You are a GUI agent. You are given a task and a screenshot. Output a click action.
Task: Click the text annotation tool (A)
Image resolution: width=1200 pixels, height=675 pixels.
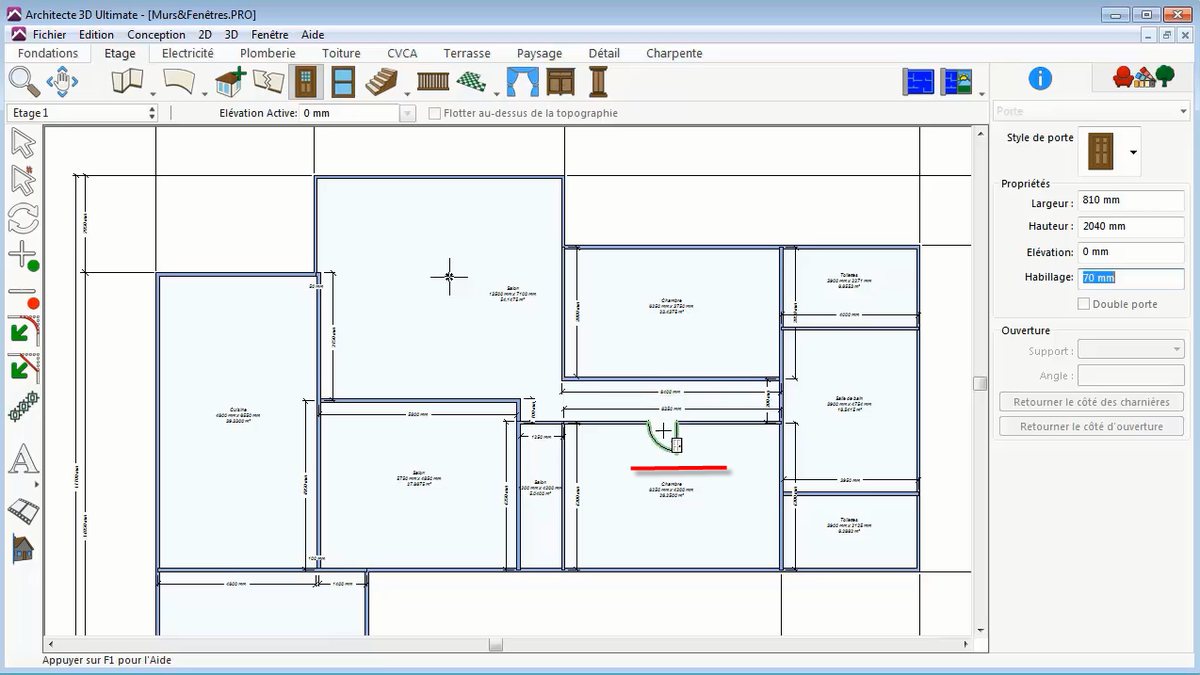[x=23, y=460]
